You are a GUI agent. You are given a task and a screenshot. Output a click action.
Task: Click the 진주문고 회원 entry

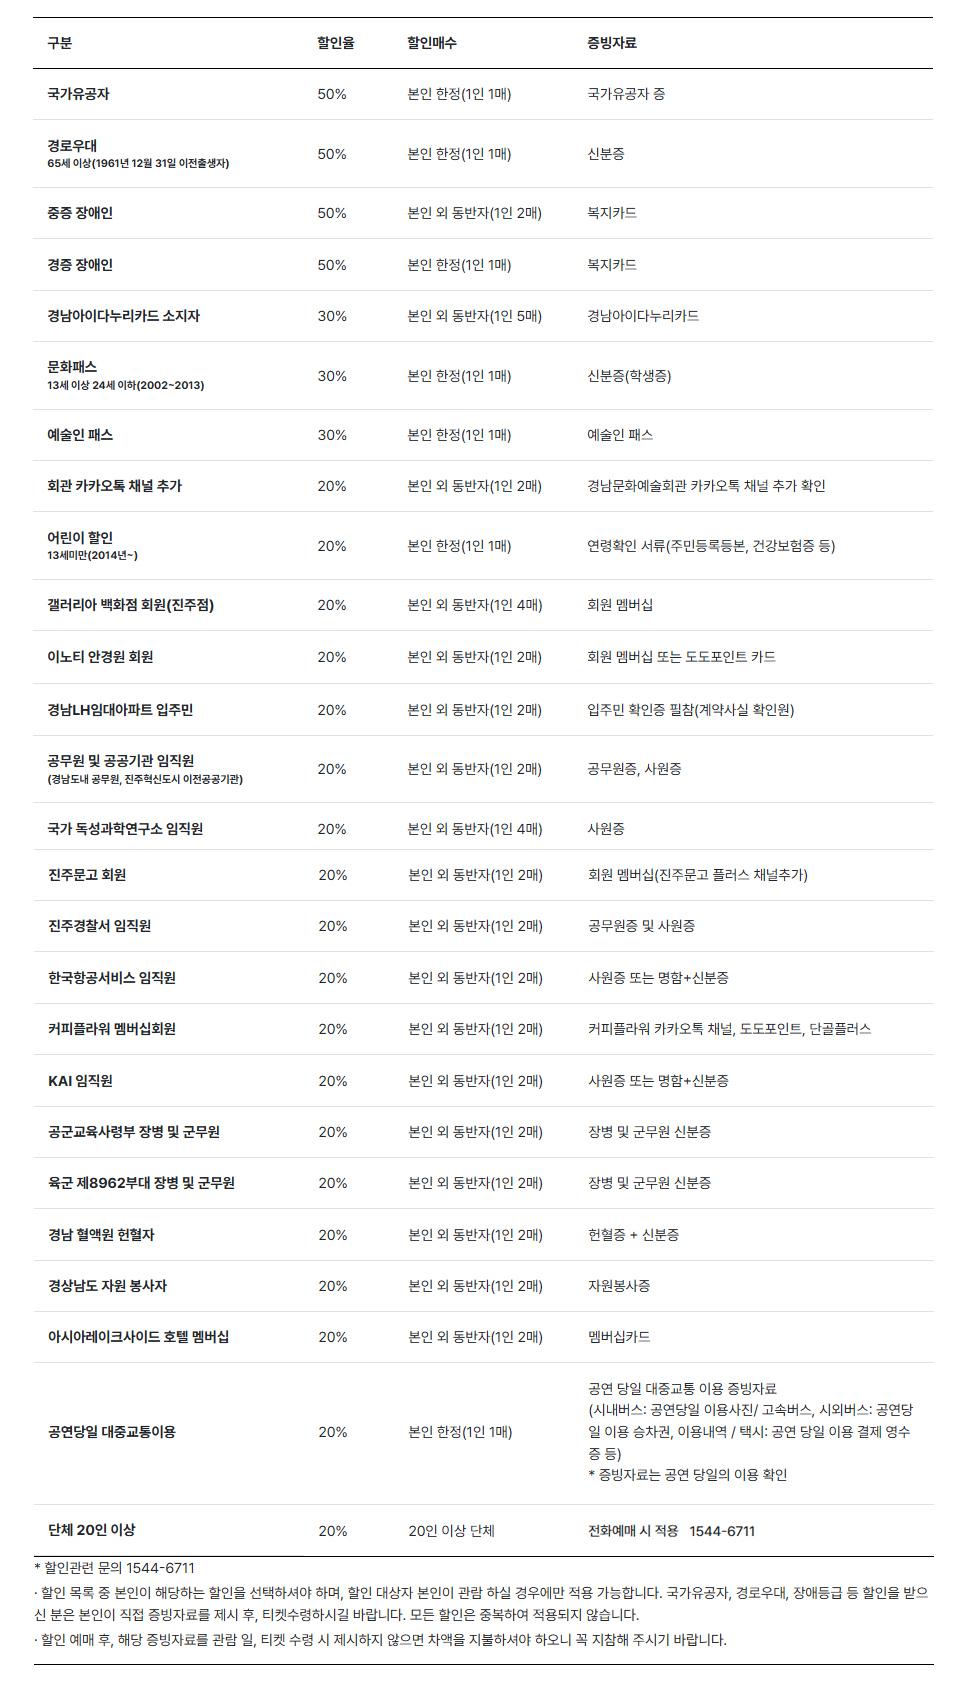87,875
